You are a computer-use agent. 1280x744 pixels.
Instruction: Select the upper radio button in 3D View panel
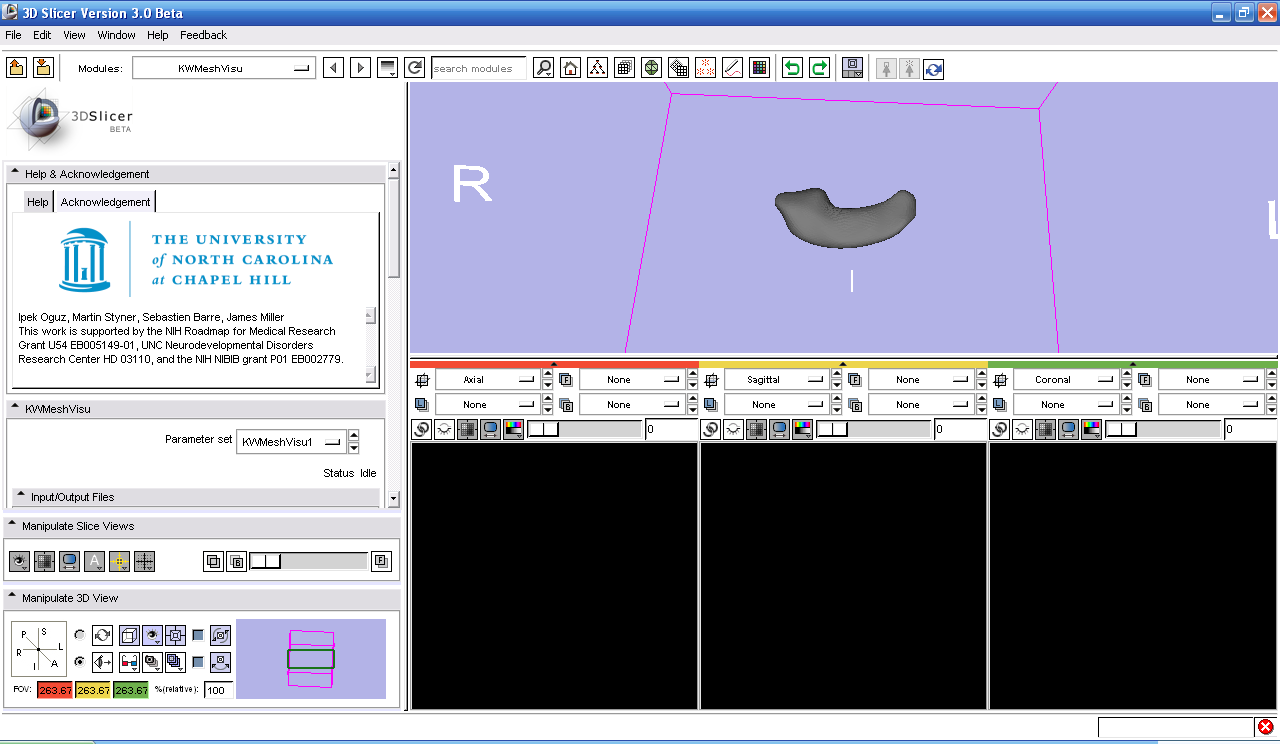80,635
